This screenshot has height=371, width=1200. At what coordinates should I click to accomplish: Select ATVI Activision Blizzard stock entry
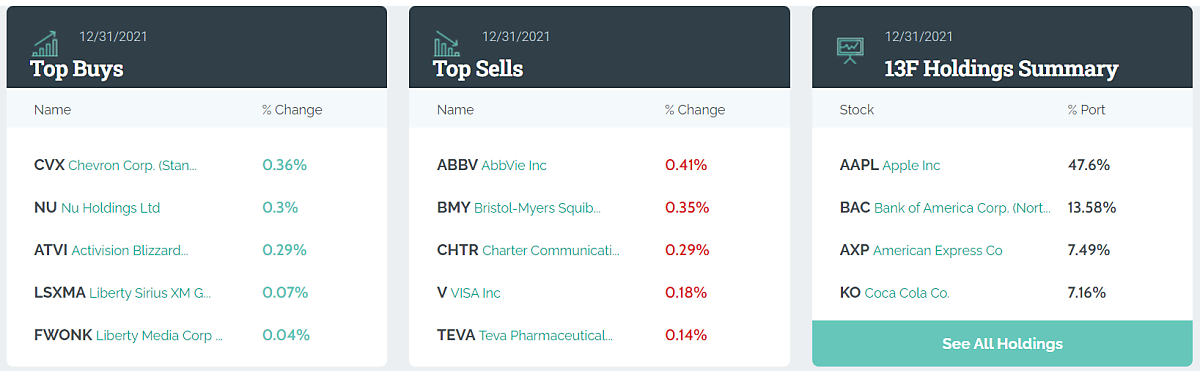(111, 250)
